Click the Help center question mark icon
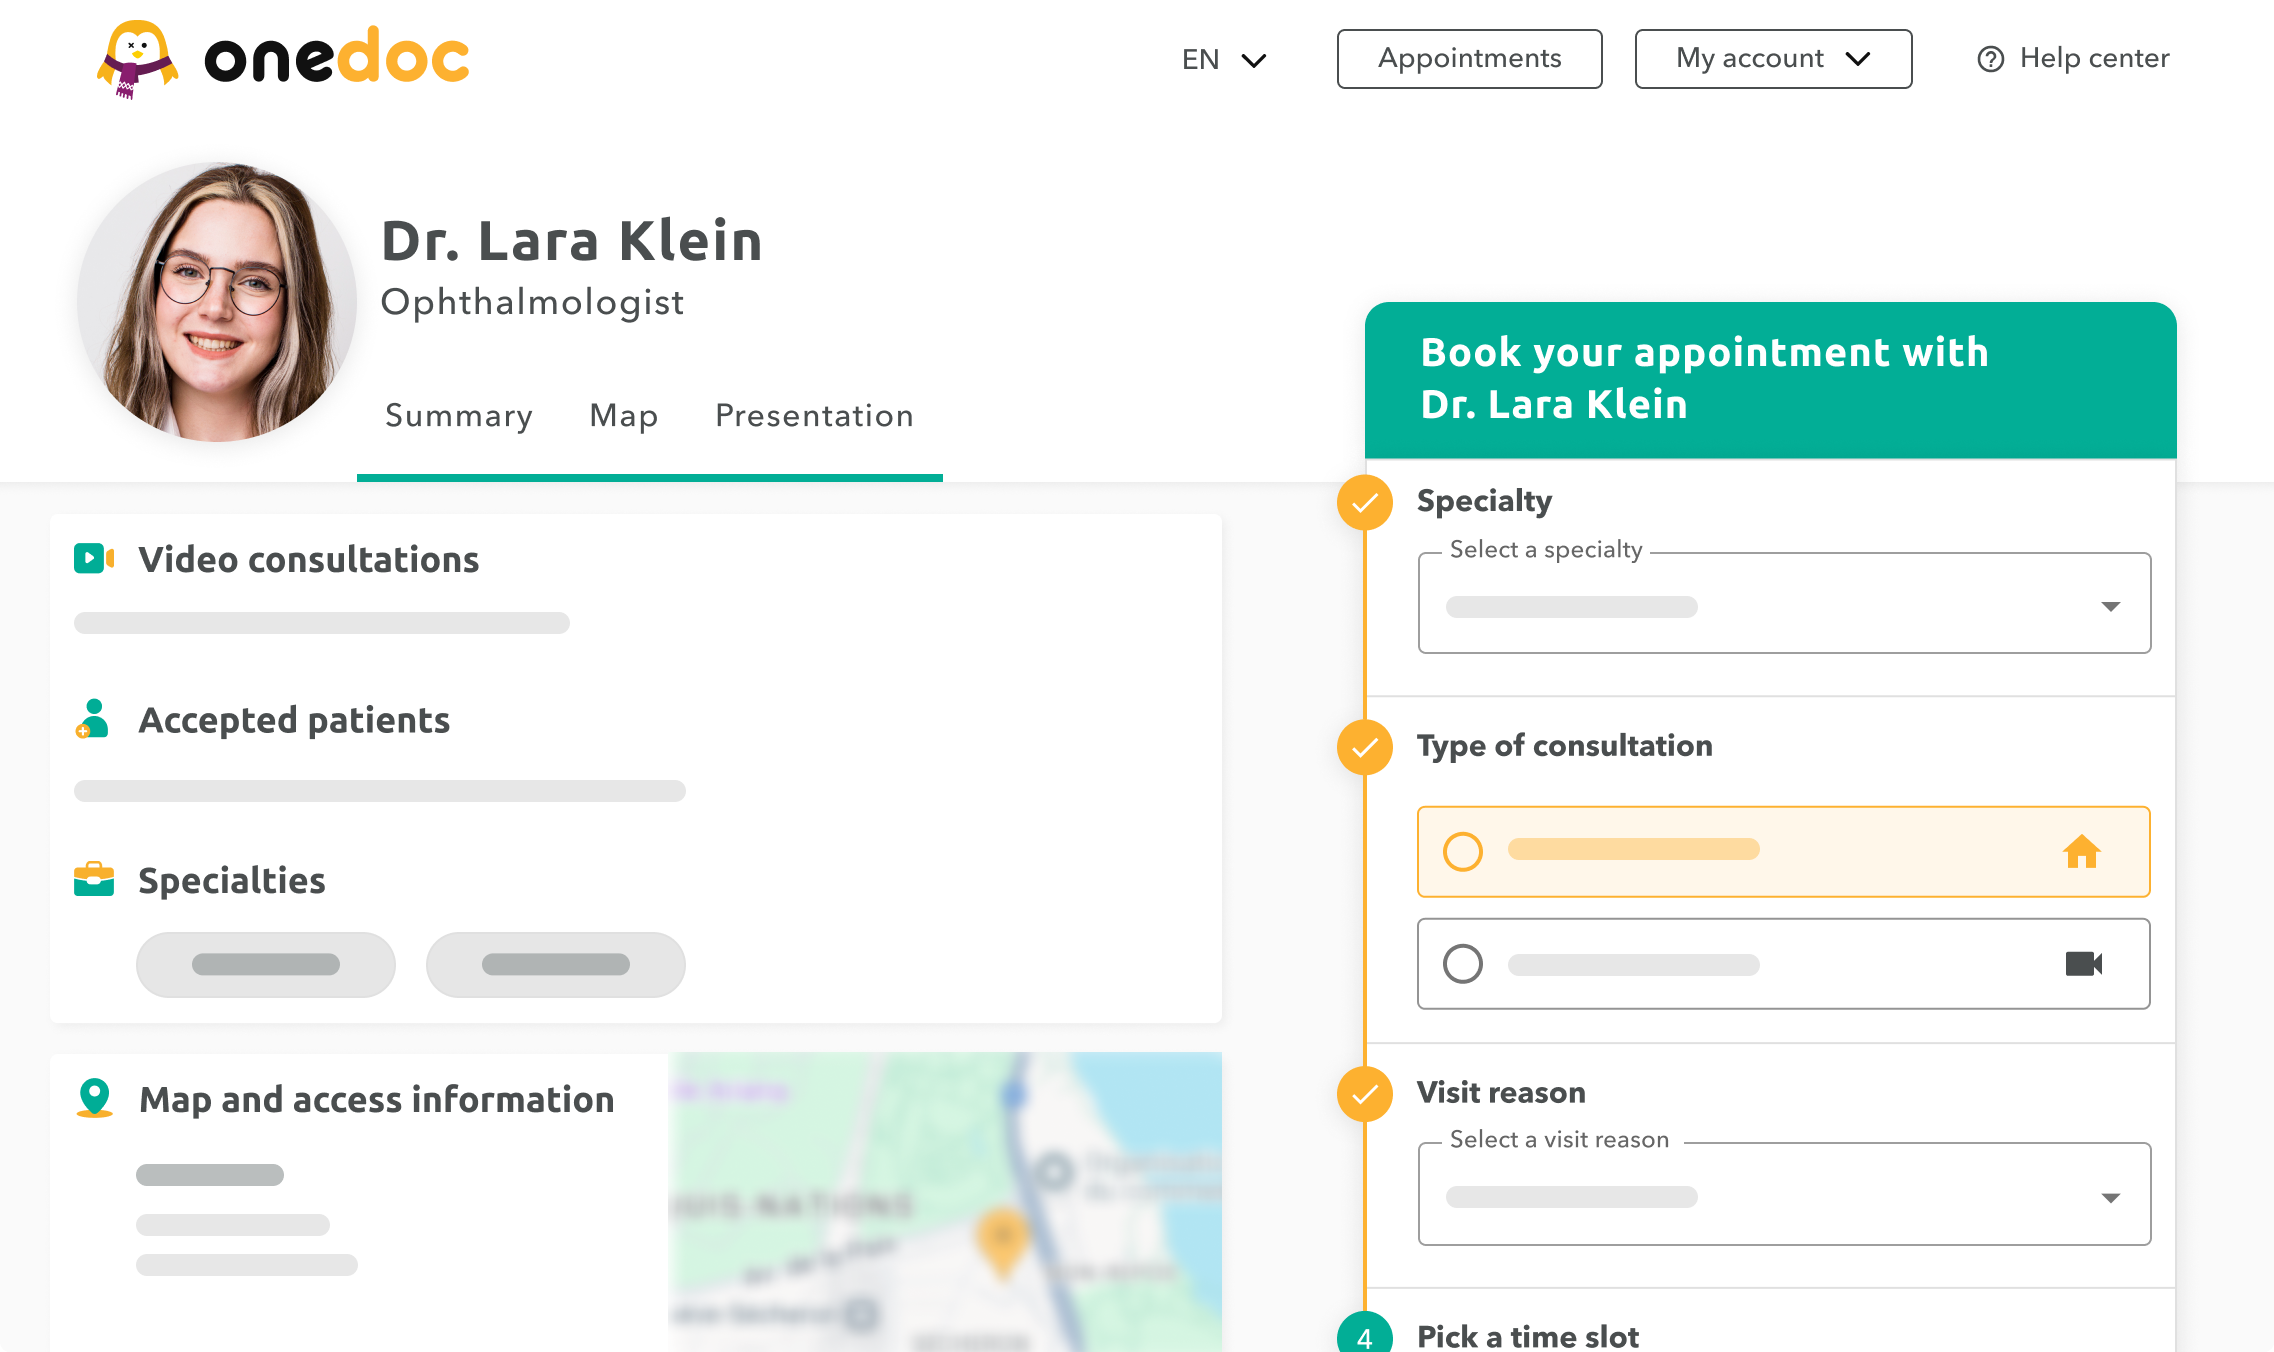2274x1352 pixels. 1990,59
